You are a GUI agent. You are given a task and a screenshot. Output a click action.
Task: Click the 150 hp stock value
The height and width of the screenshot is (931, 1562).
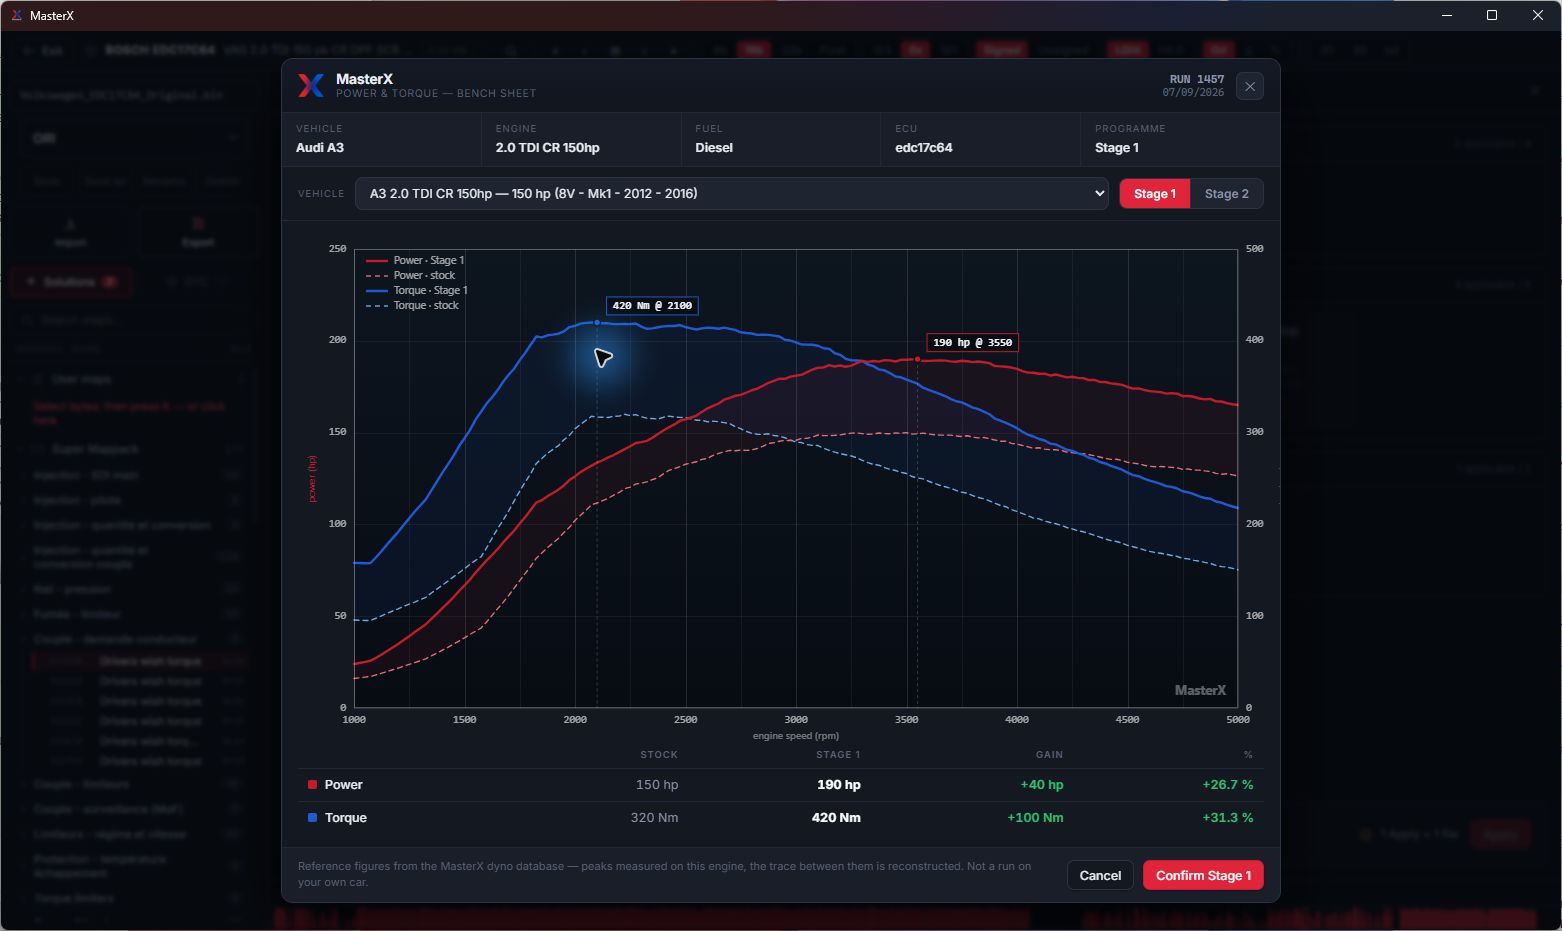pyautogui.click(x=657, y=785)
